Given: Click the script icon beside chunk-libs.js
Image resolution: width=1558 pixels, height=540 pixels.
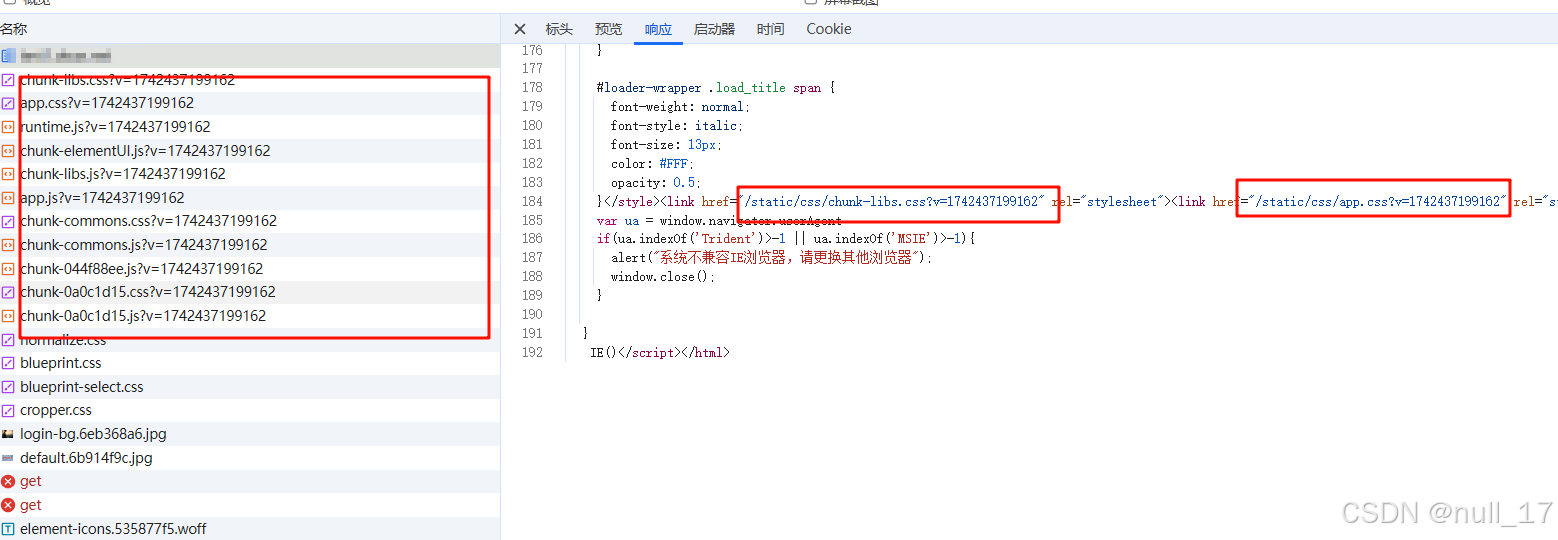Looking at the screenshot, I should pos(8,174).
